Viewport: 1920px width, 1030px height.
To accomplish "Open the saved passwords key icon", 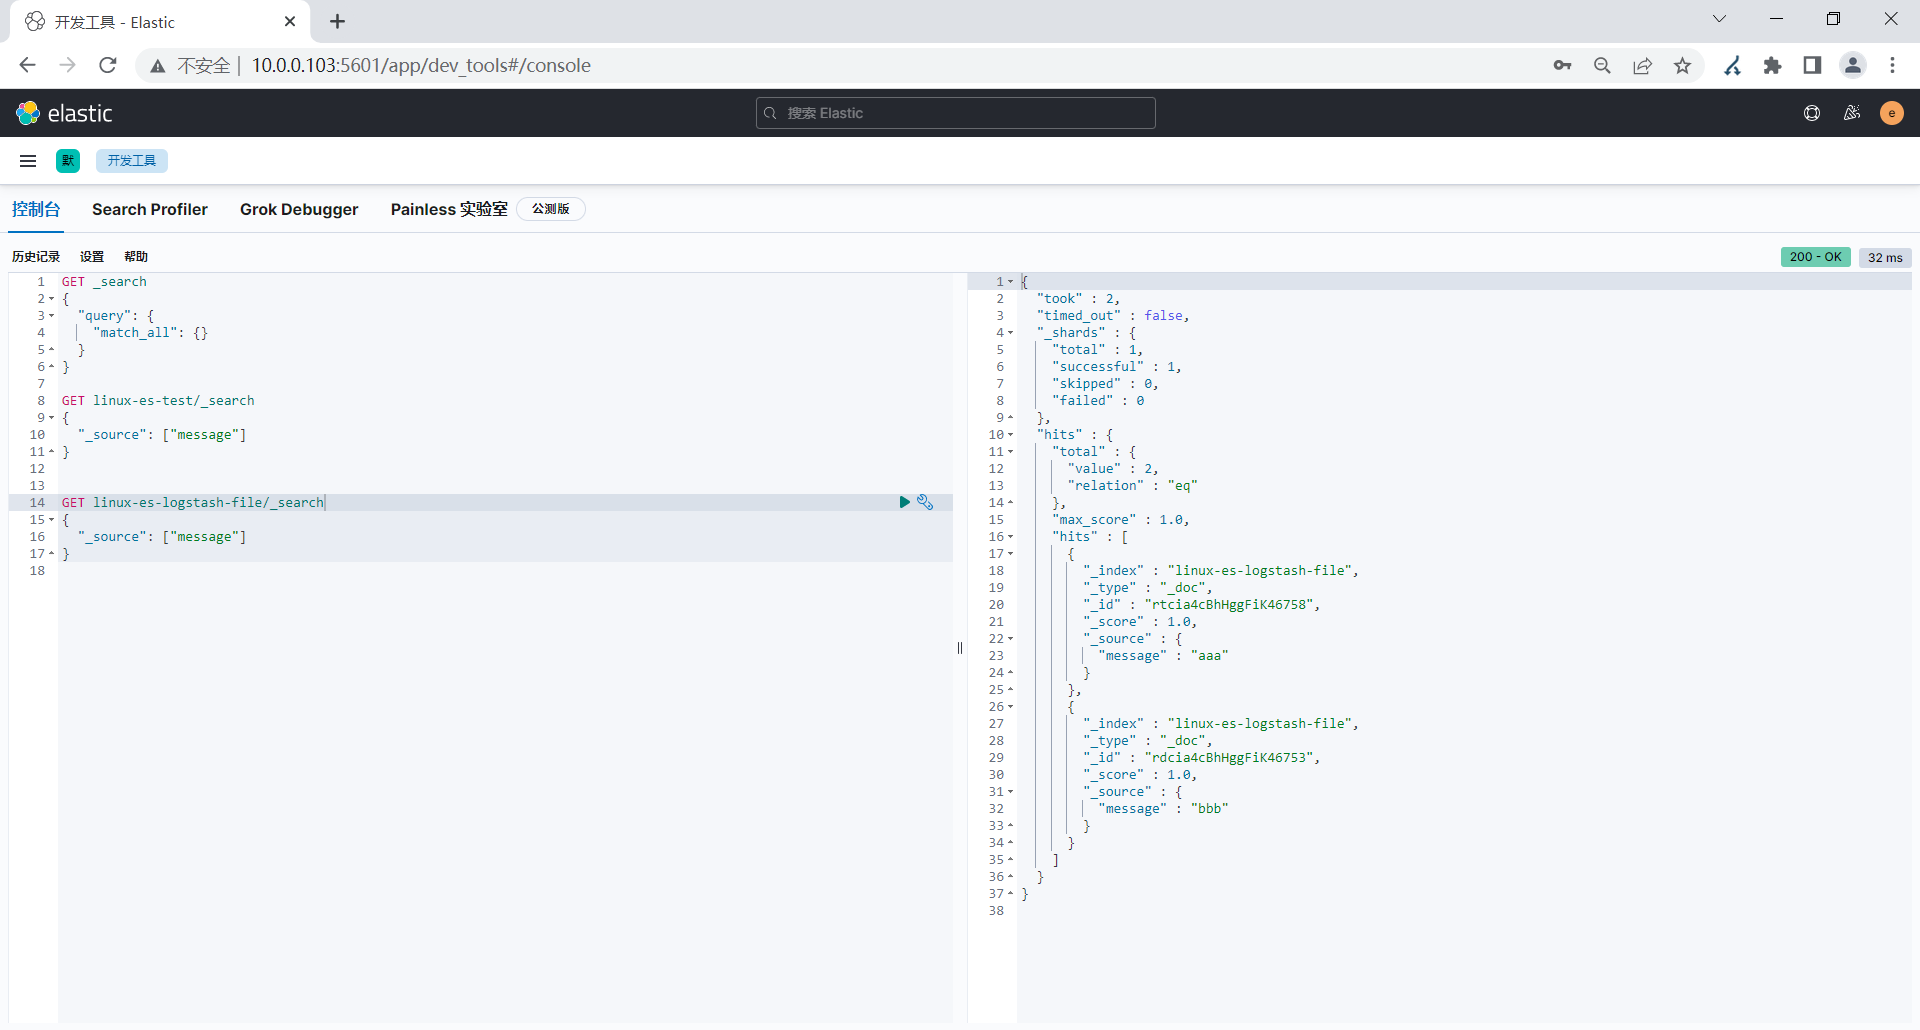I will [1562, 65].
